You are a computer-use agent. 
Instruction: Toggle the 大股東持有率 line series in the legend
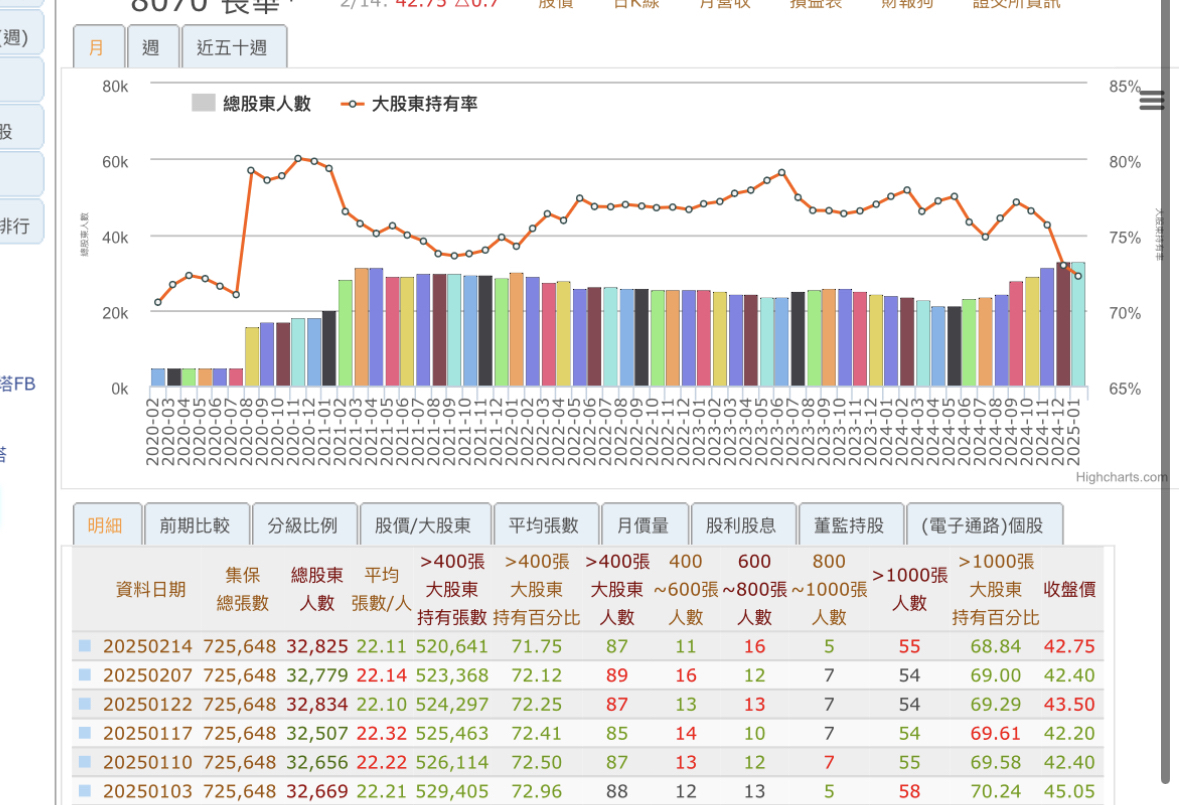[x=410, y=103]
